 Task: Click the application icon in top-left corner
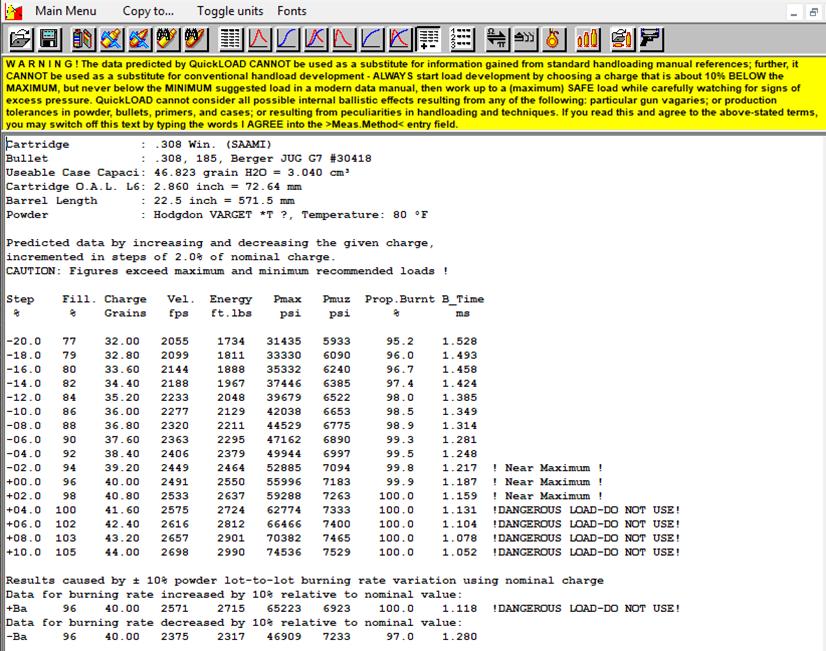12,11
